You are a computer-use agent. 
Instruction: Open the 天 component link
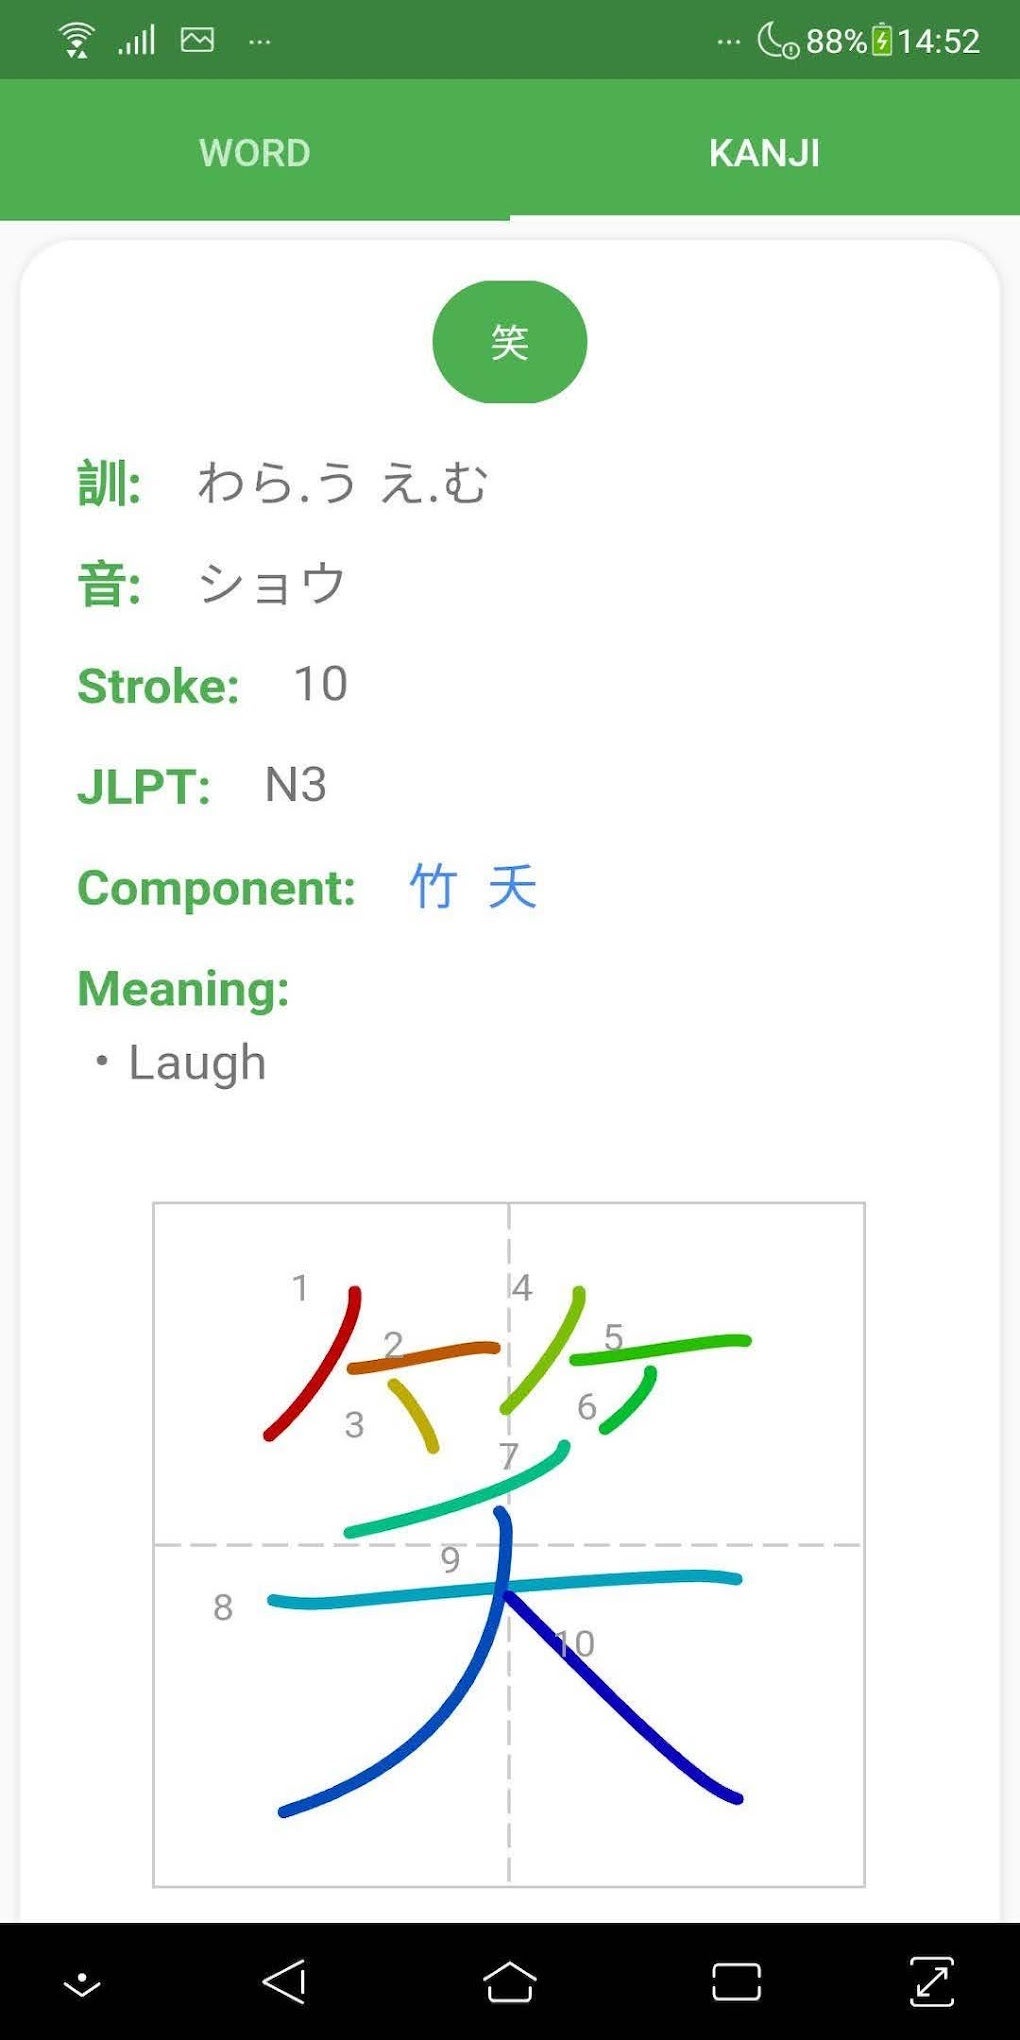pyautogui.click(x=512, y=887)
